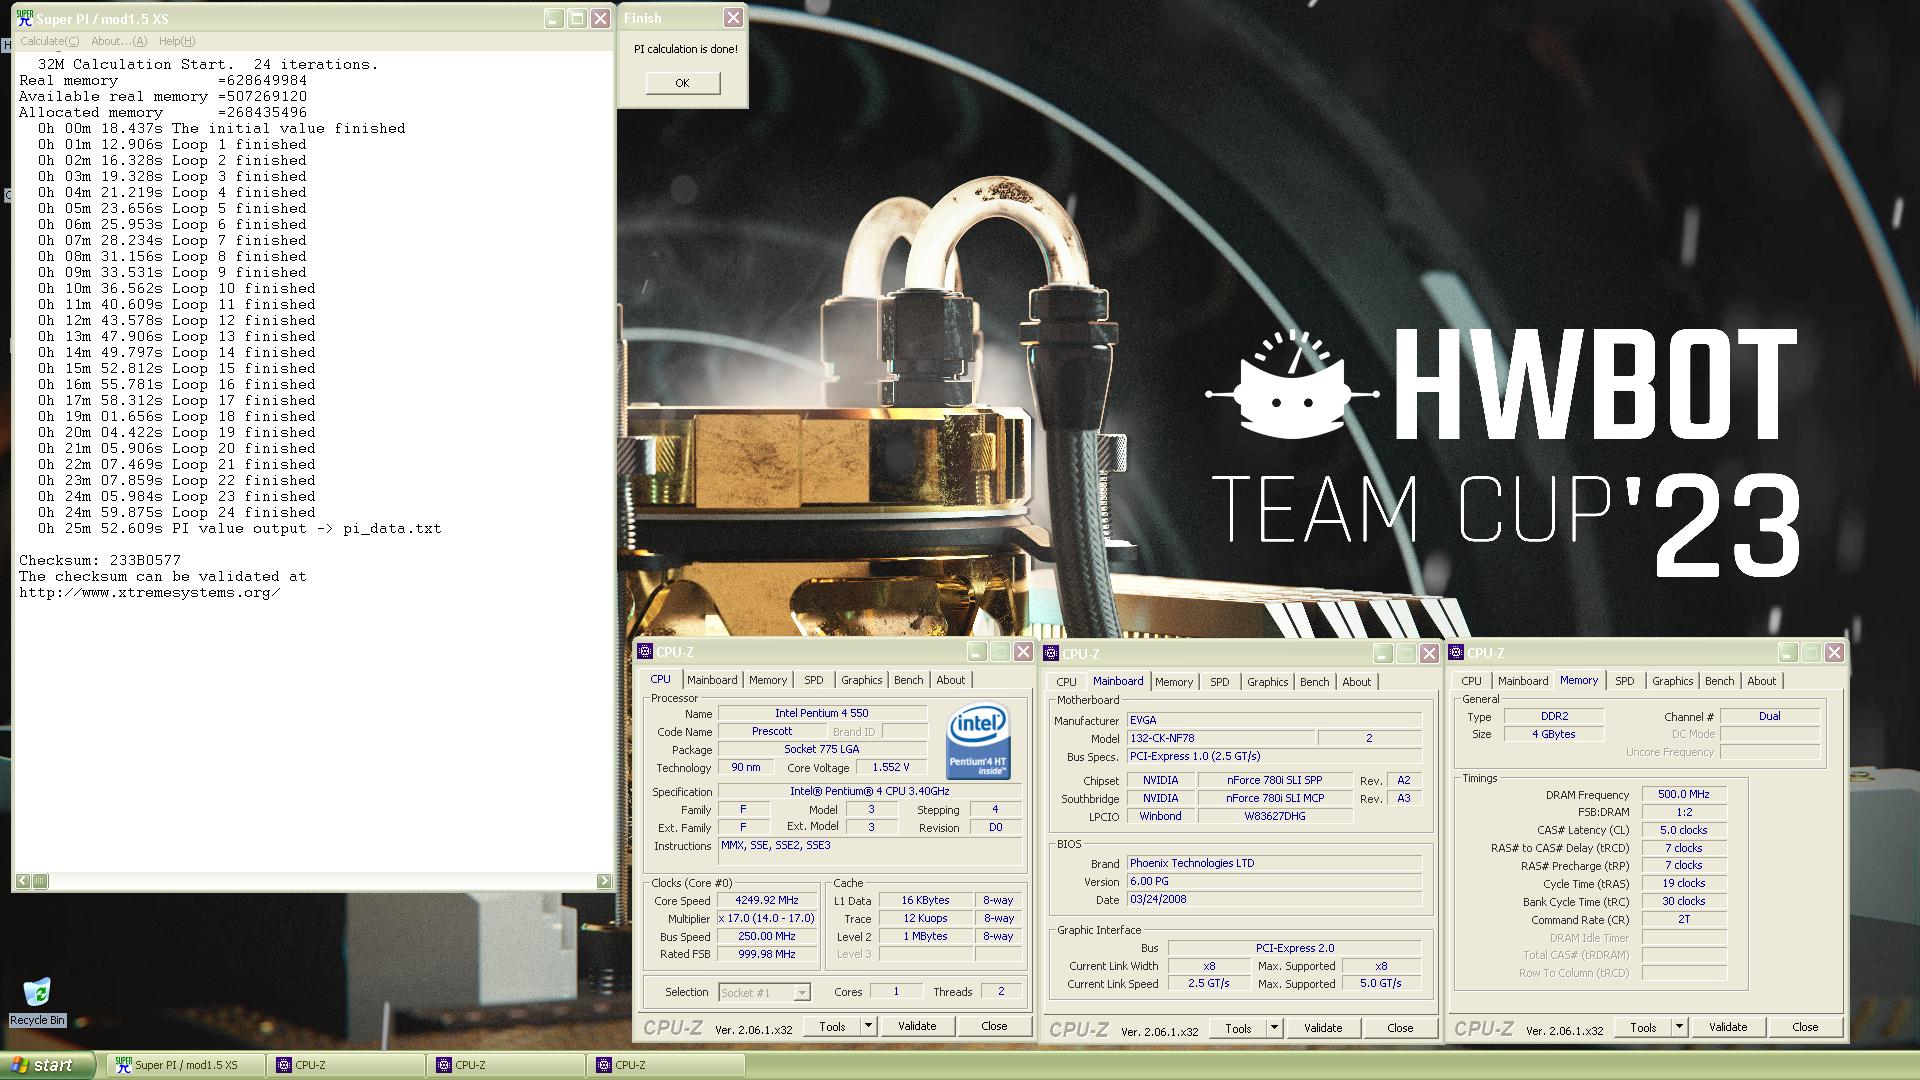Click the Loop 24 finished line
Image resolution: width=1920 pixels, height=1080 pixels.
pos(177,512)
